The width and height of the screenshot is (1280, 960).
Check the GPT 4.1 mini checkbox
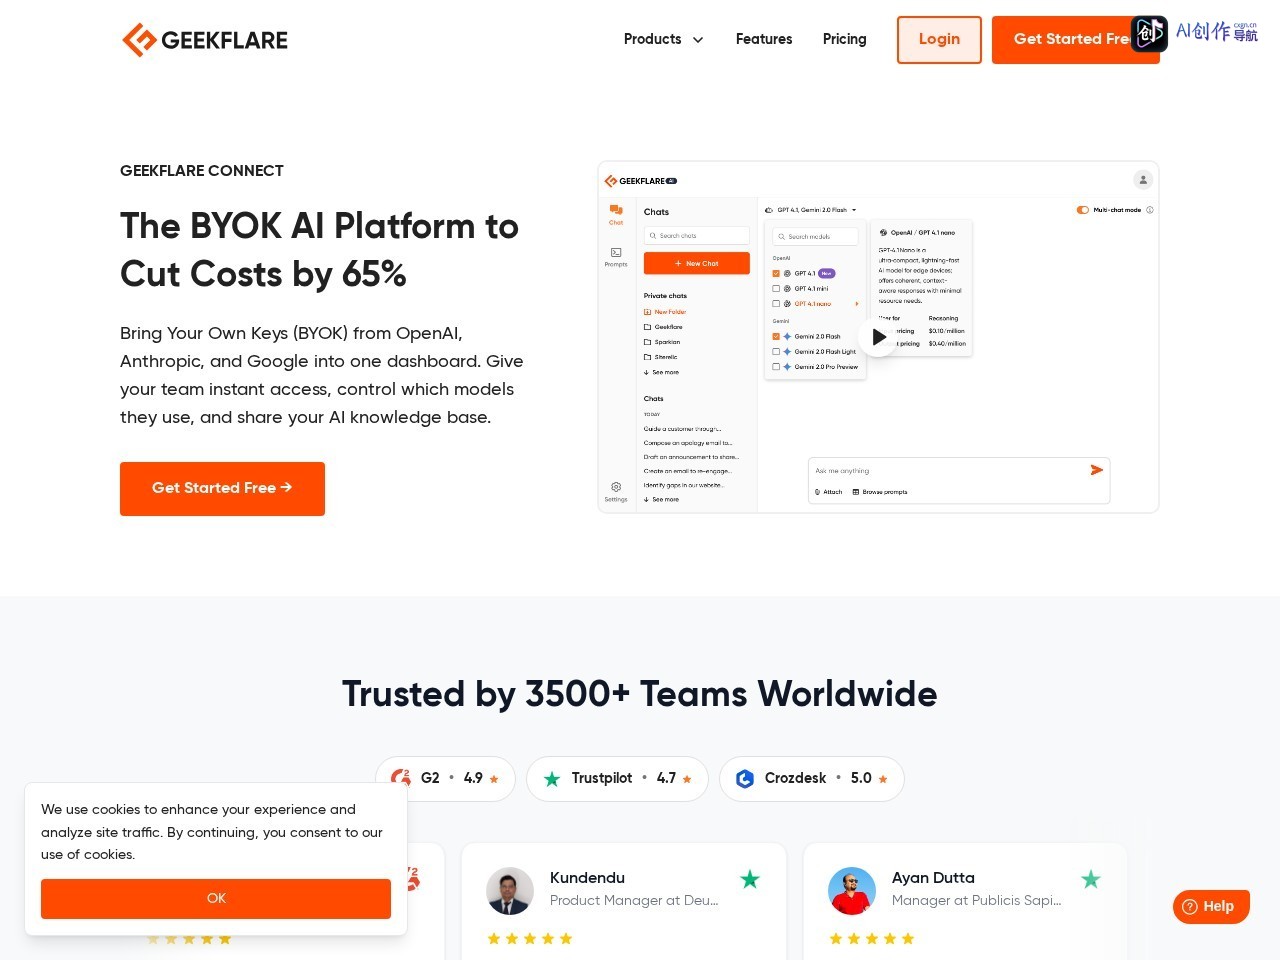[776, 288]
